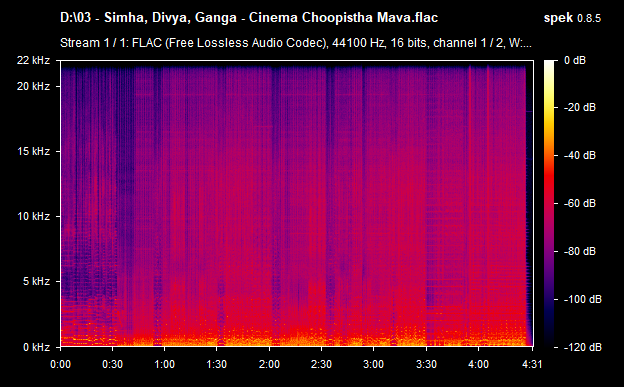Select the Stream 1 / 1 FLAC codec info line

point(296,43)
